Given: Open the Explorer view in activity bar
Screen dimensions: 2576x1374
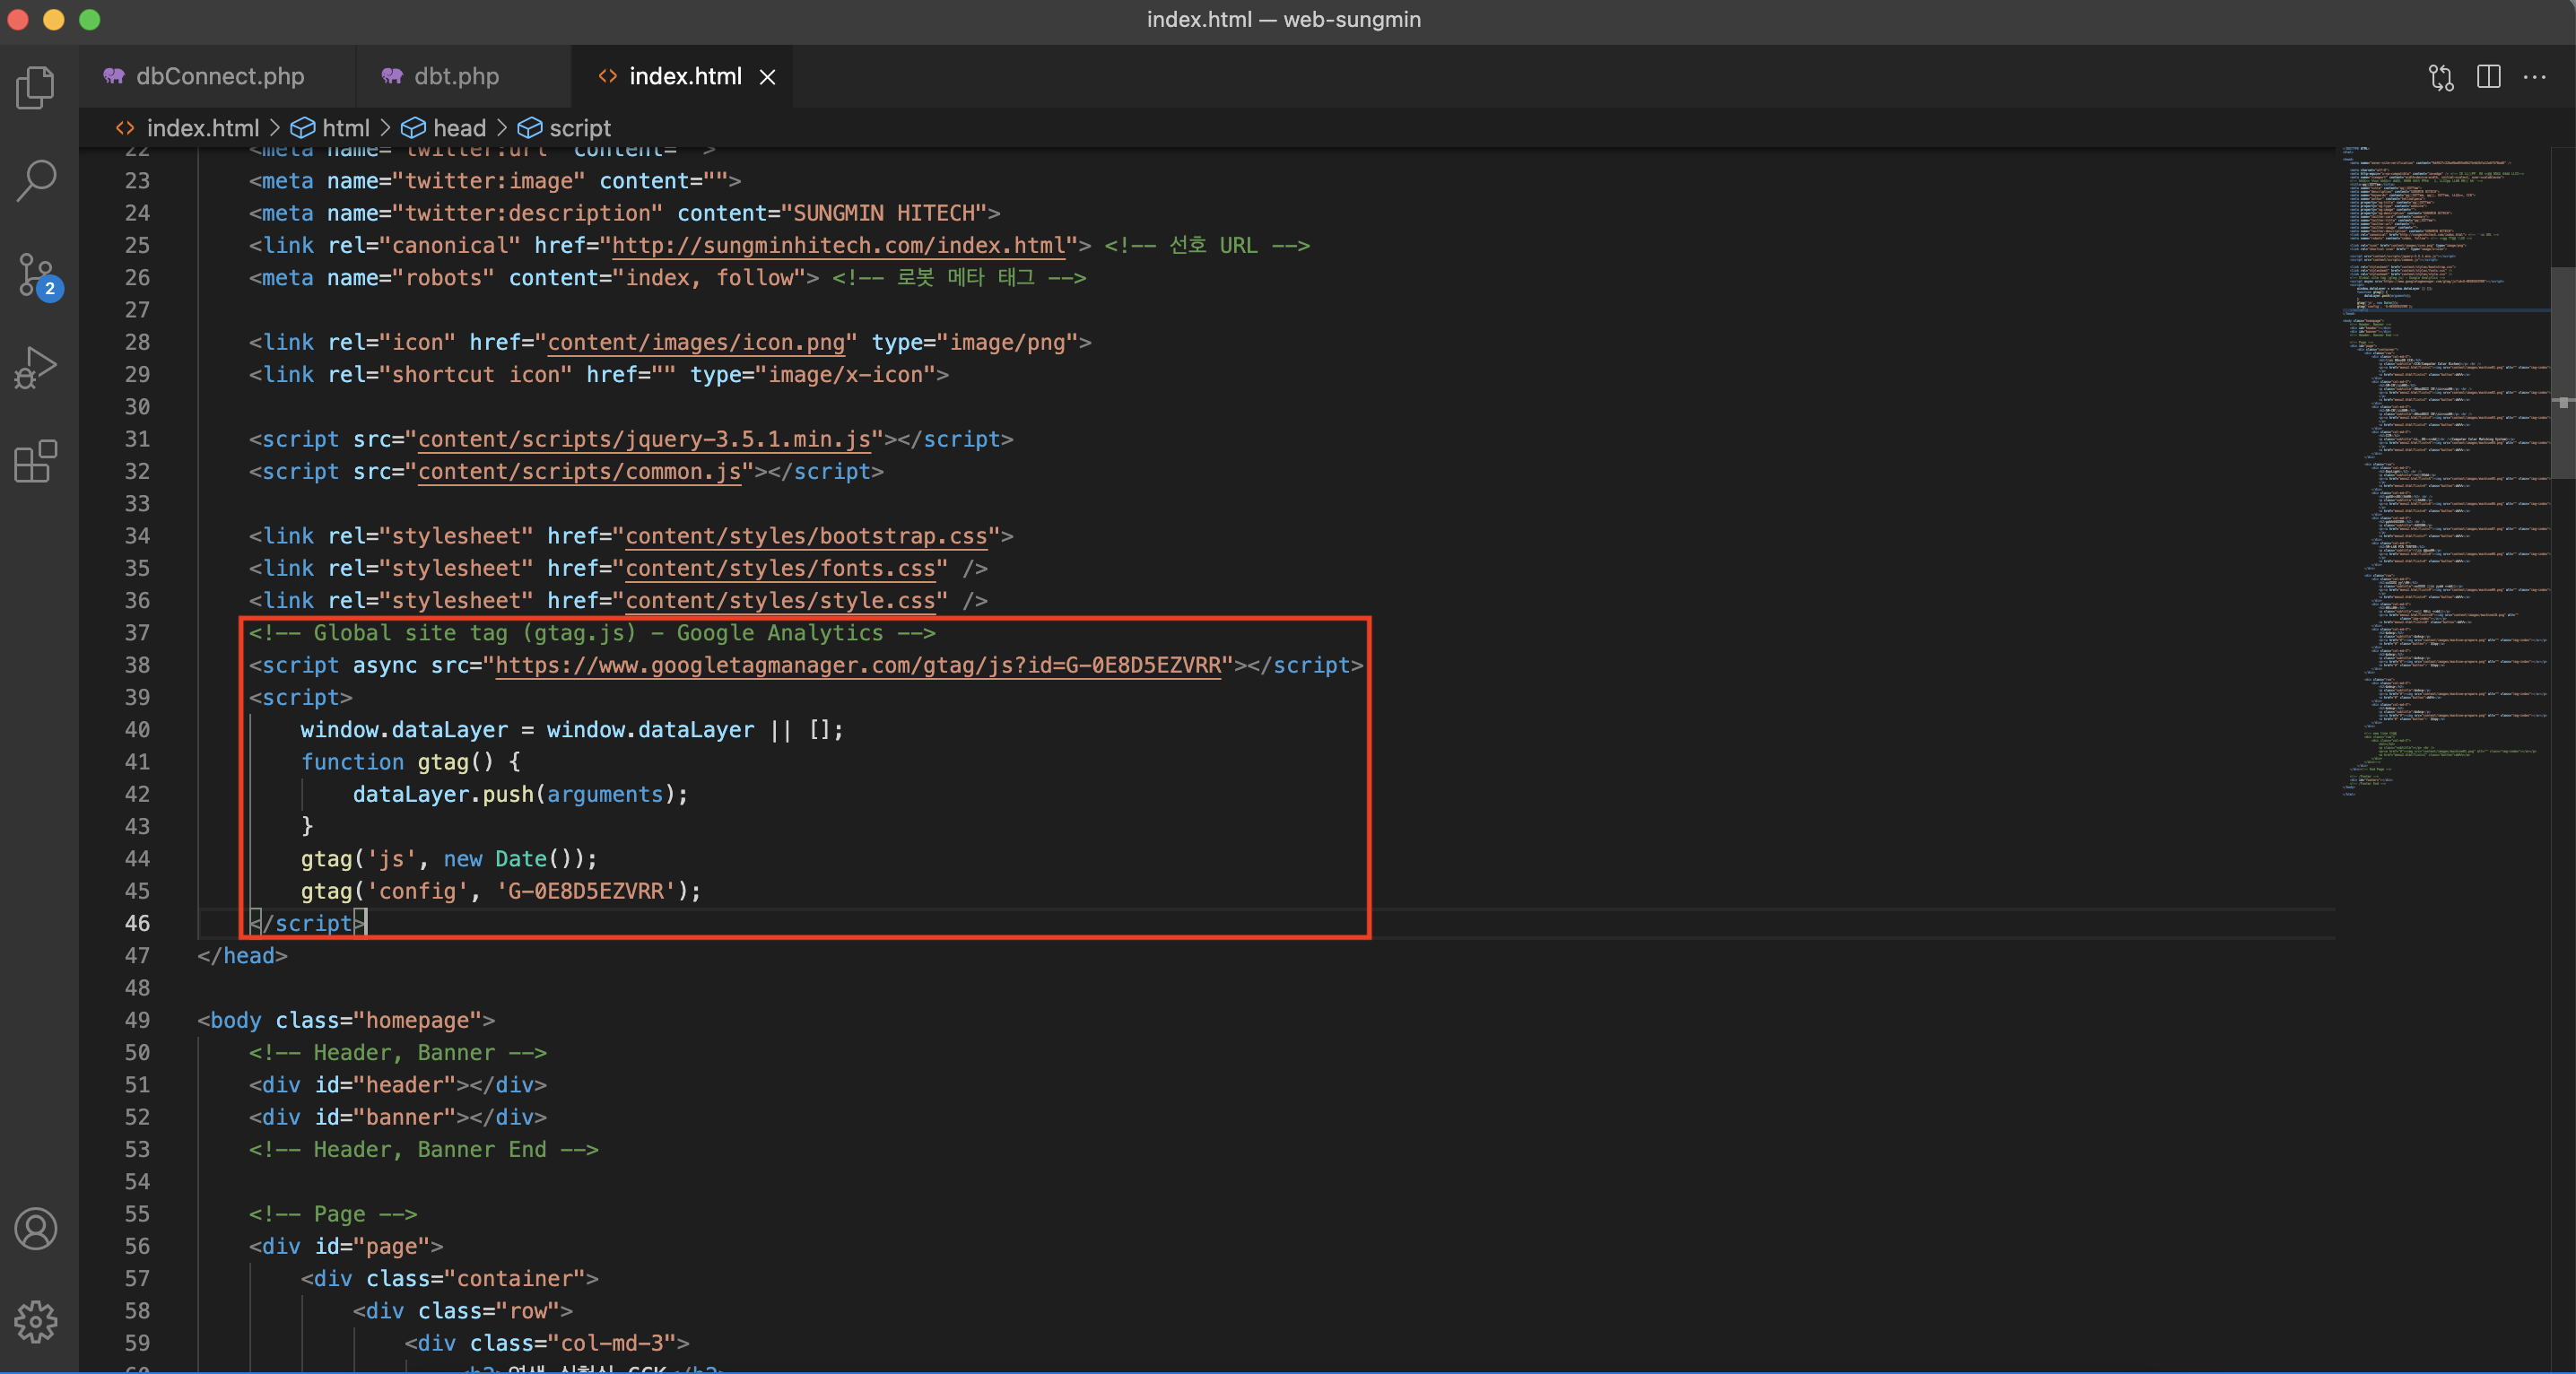Looking at the screenshot, I should click(x=36, y=88).
